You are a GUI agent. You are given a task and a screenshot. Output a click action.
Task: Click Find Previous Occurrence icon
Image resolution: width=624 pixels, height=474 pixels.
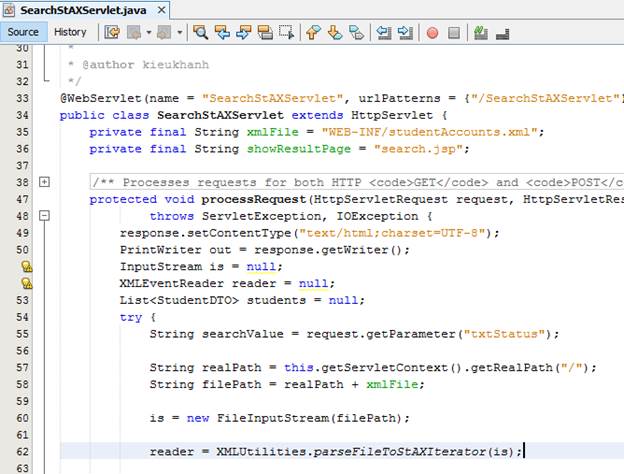[222, 32]
